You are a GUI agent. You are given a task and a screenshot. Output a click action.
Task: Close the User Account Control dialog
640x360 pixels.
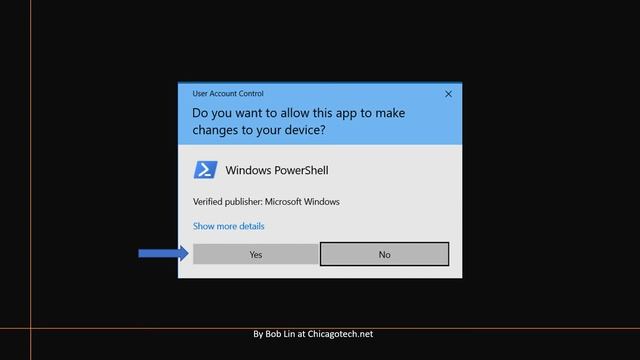coord(448,94)
